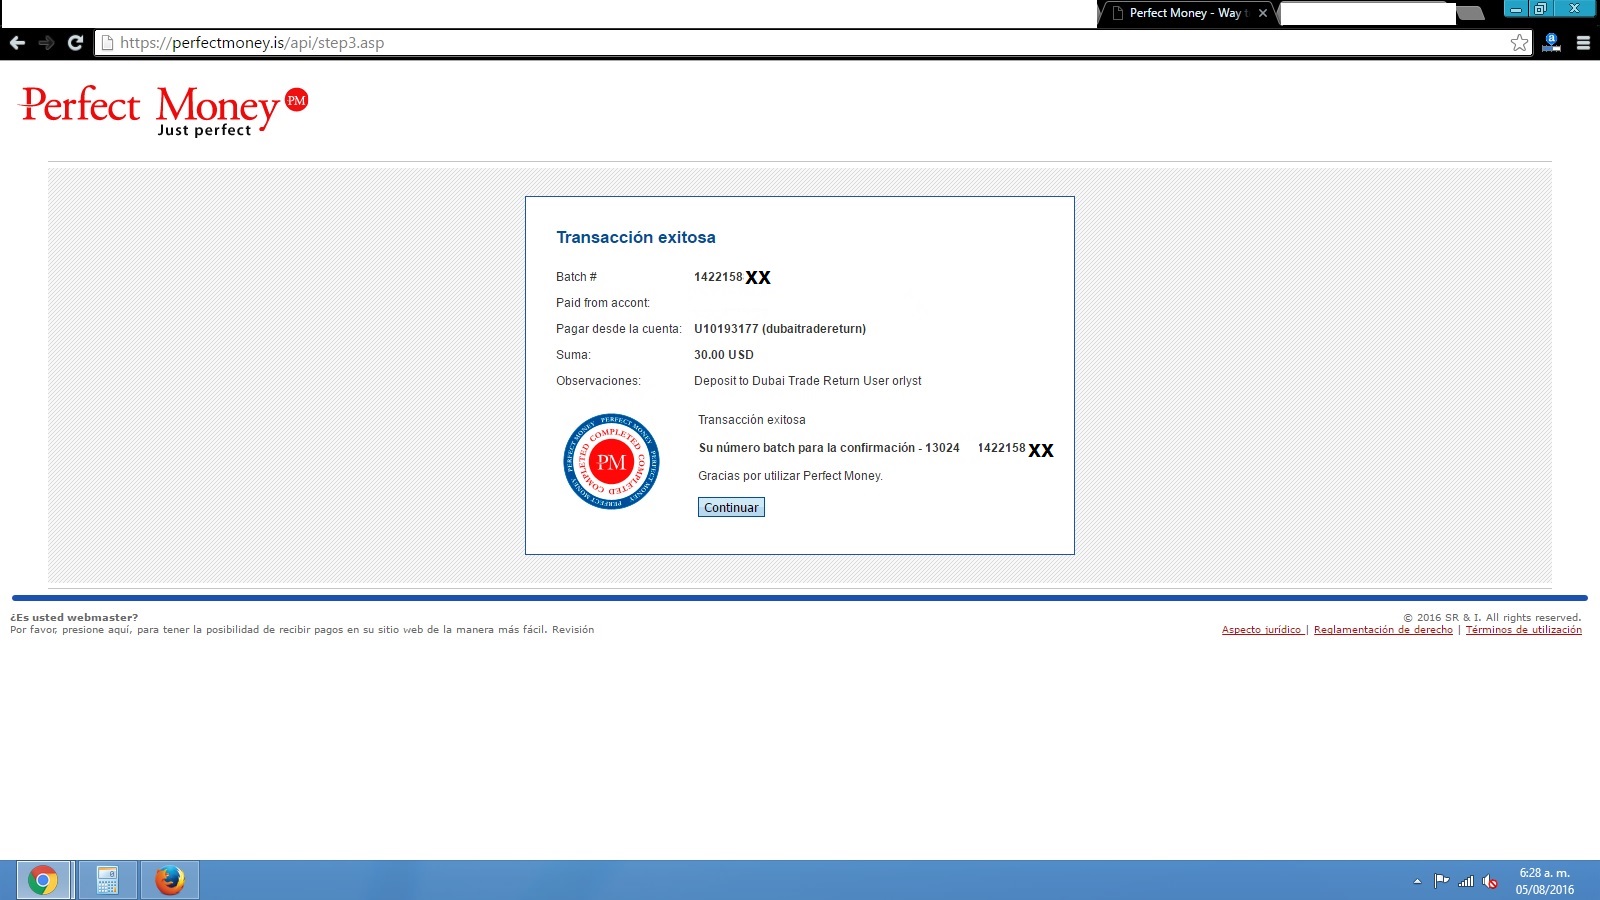
Task: Open the Aspecto jurídico link
Action: pyautogui.click(x=1261, y=630)
